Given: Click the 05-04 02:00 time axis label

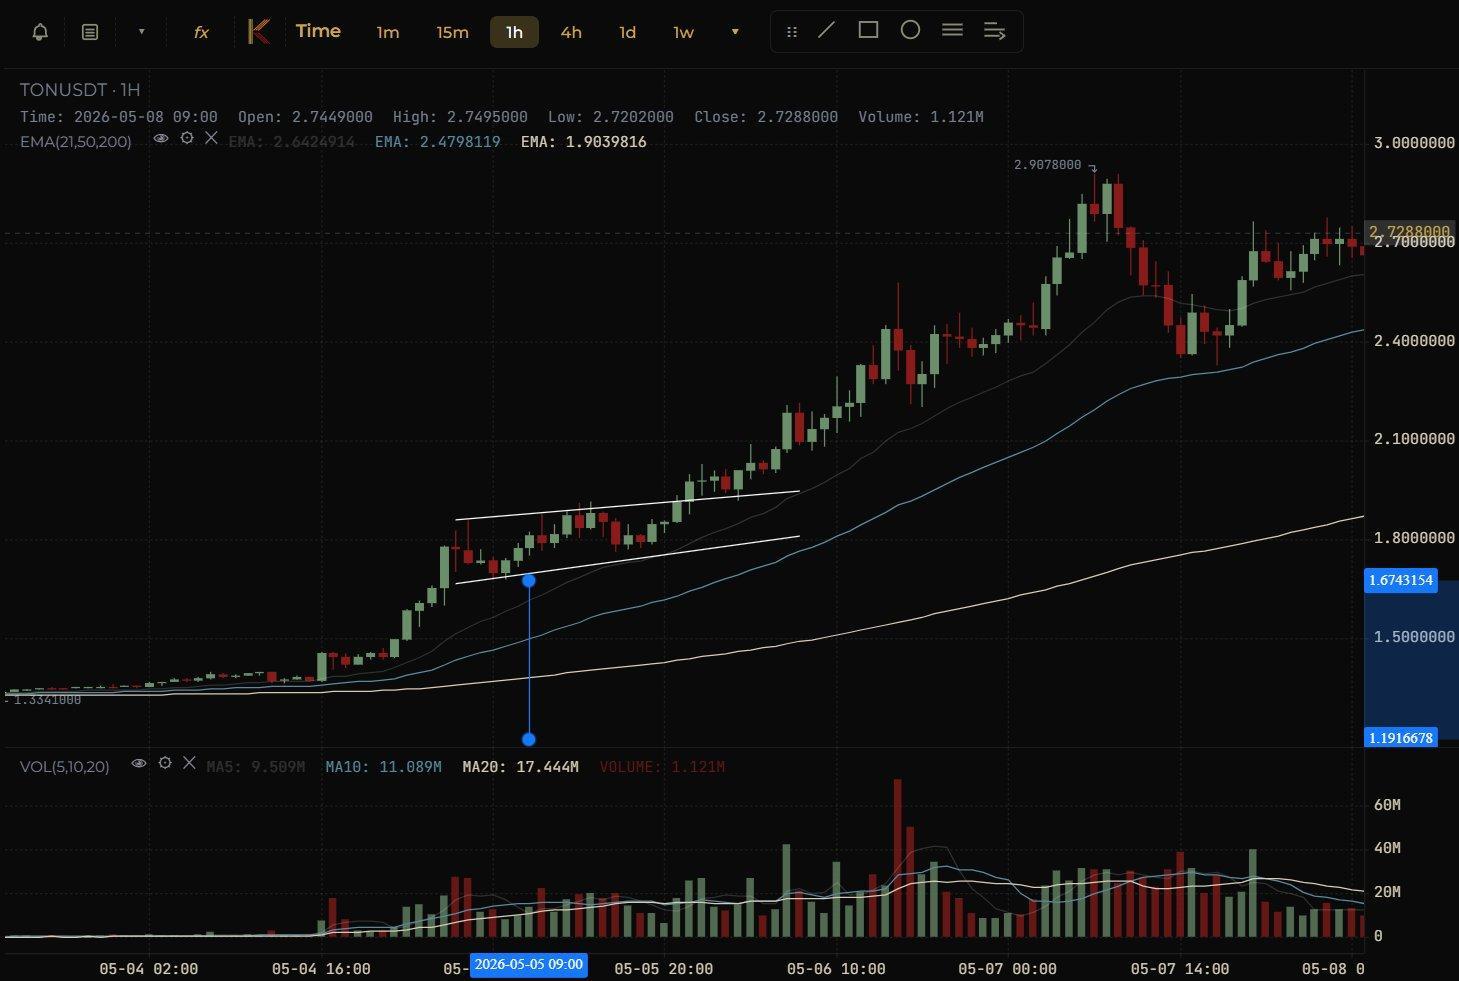Looking at the screenshot, I should [x=149, y=969].
